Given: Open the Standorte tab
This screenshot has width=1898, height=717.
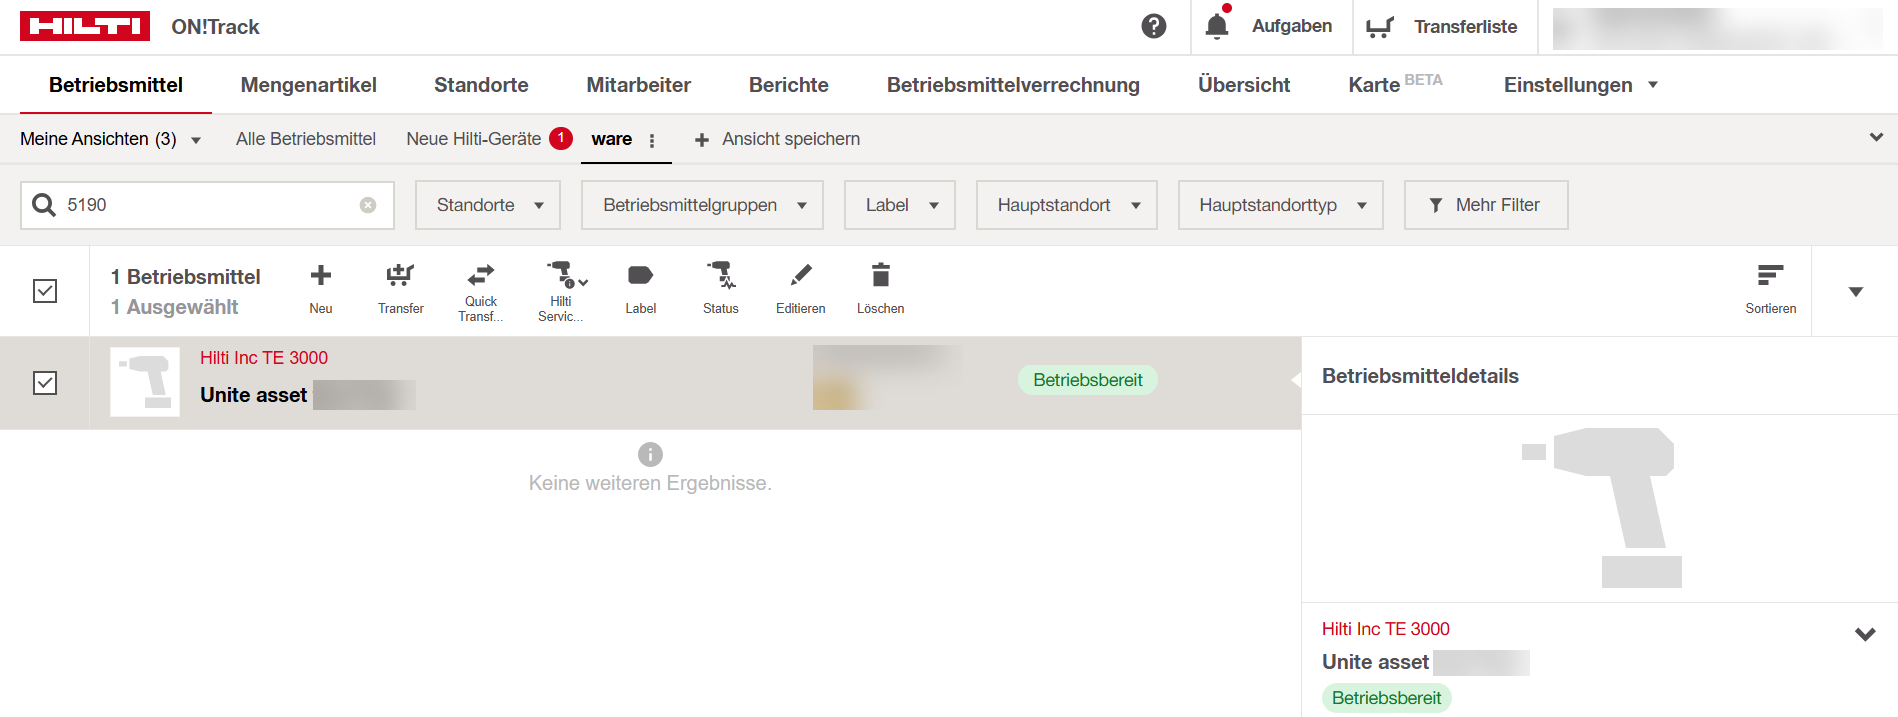Looking at the screenshot, I should click(481, 85).
